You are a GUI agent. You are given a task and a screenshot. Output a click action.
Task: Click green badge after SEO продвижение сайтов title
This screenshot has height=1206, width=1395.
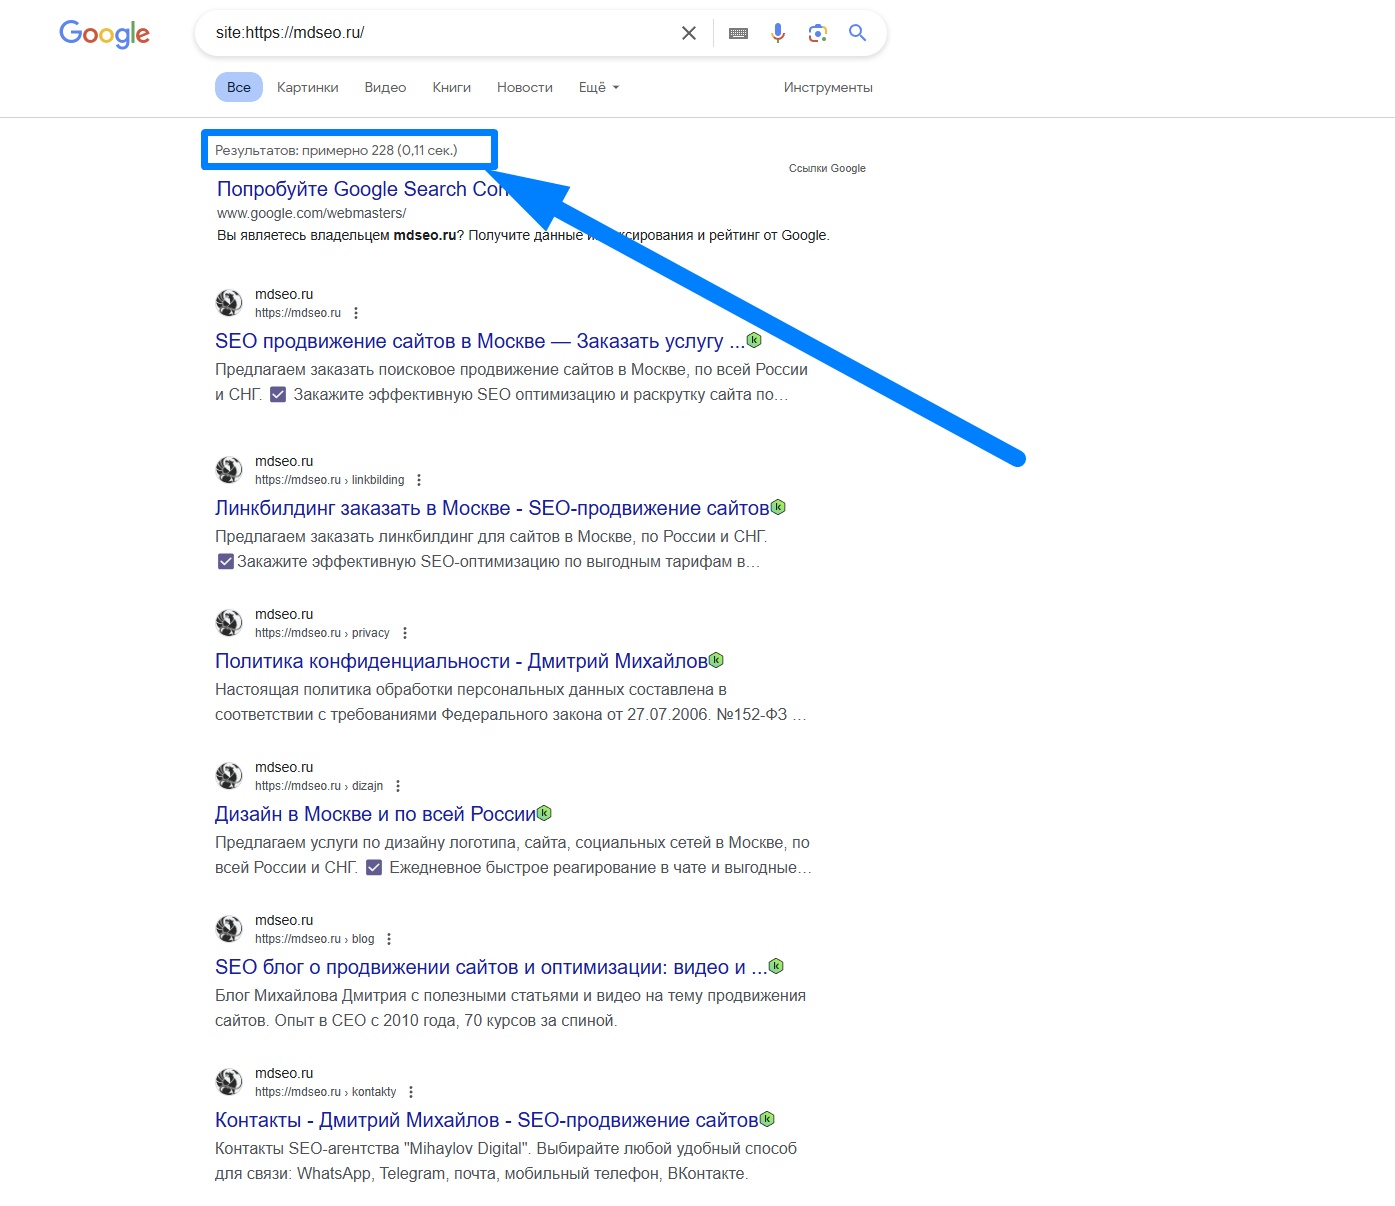coord(754,340)
